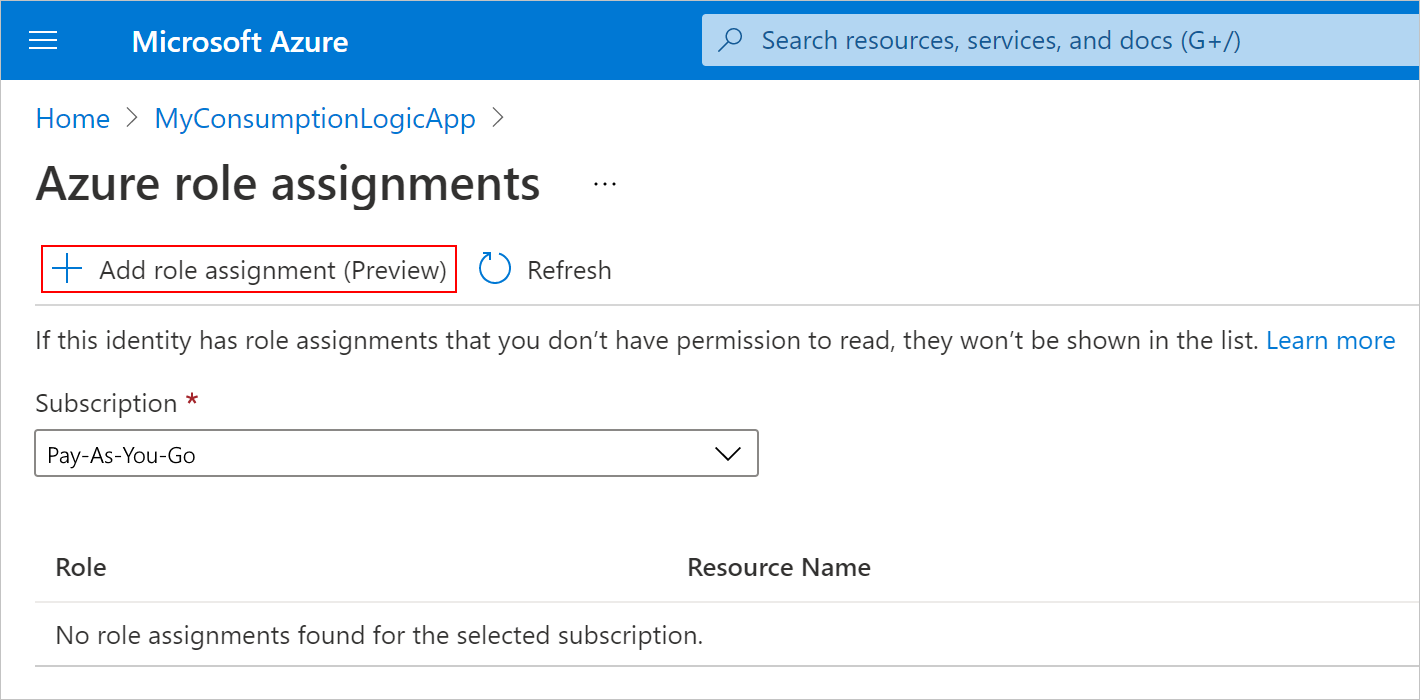Click the No role assignments found row
The width and height of the screenshot is (1420, 700).
pos(379,635)
